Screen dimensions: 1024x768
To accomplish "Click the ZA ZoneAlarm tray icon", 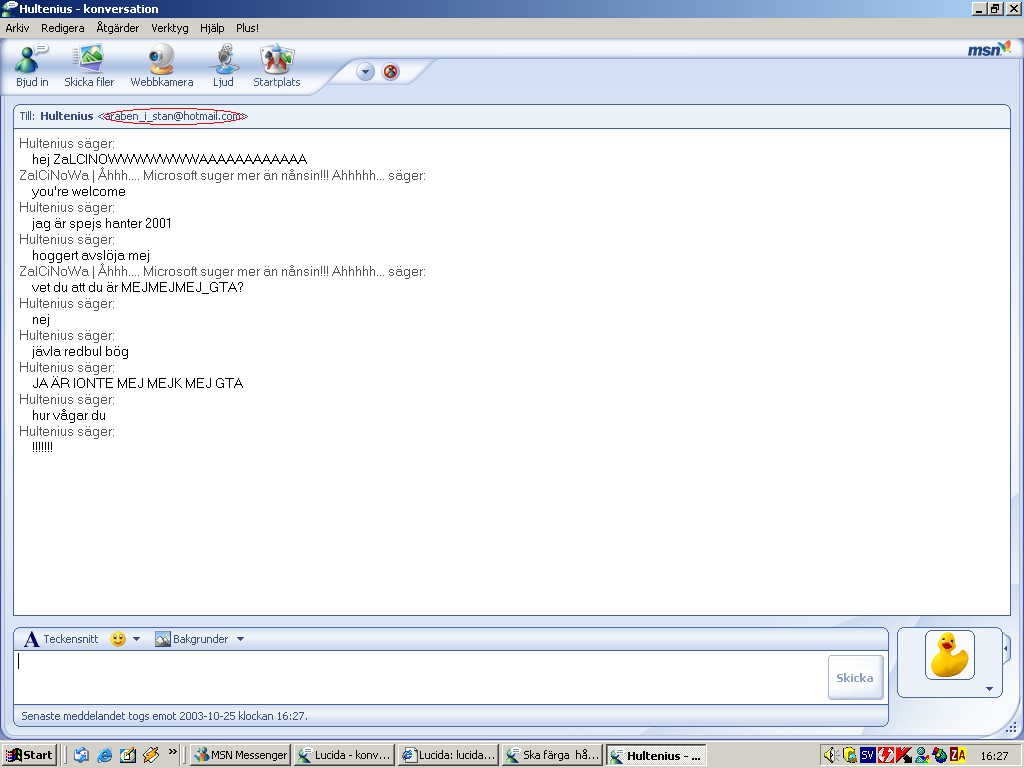I will point(958,756).
